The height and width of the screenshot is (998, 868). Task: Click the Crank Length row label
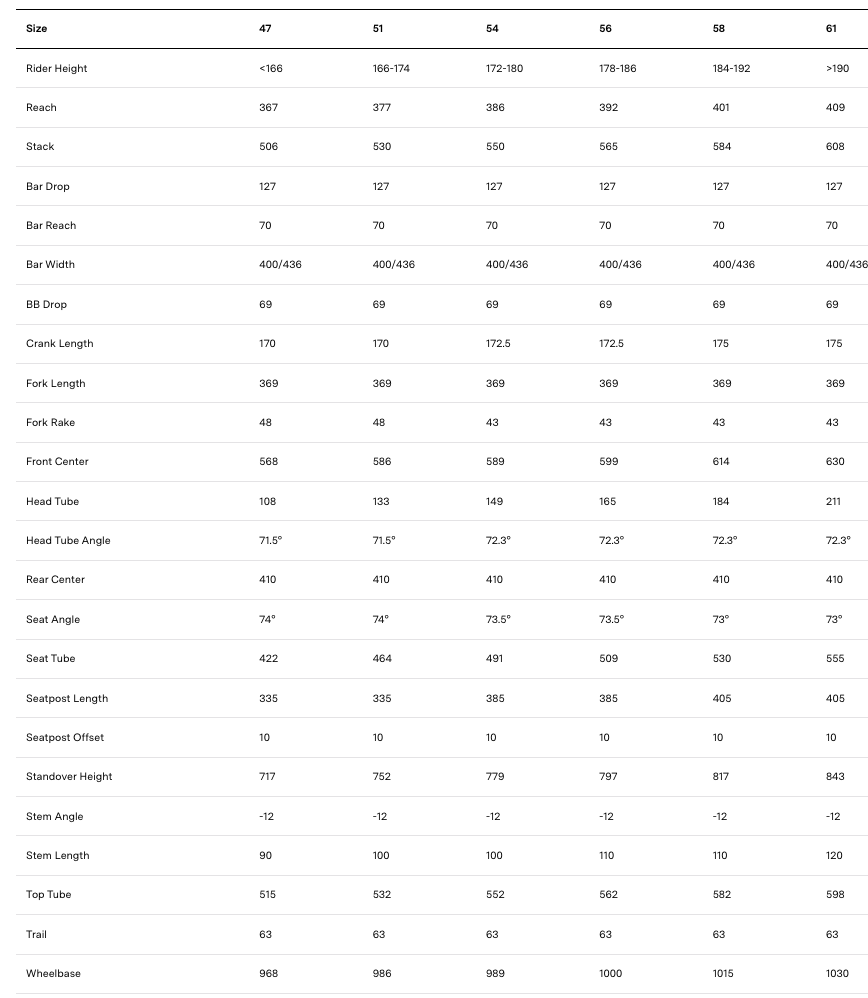(59, 344)
